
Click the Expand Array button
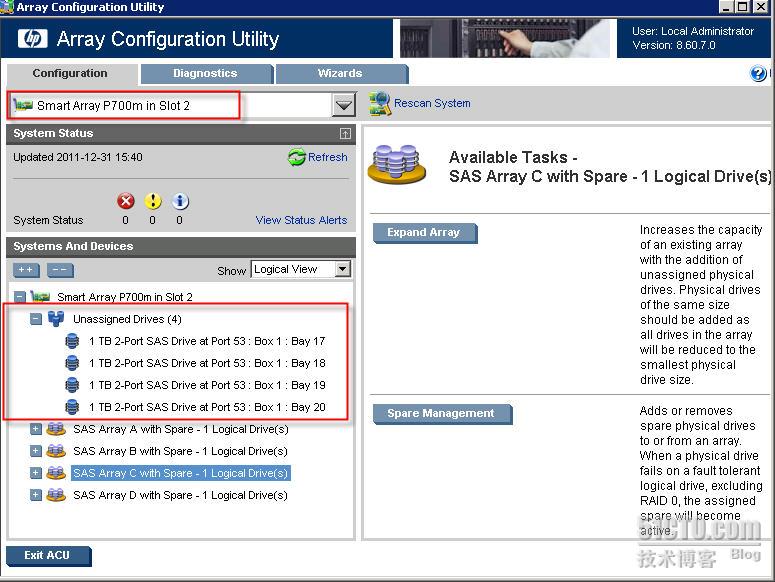425,233
